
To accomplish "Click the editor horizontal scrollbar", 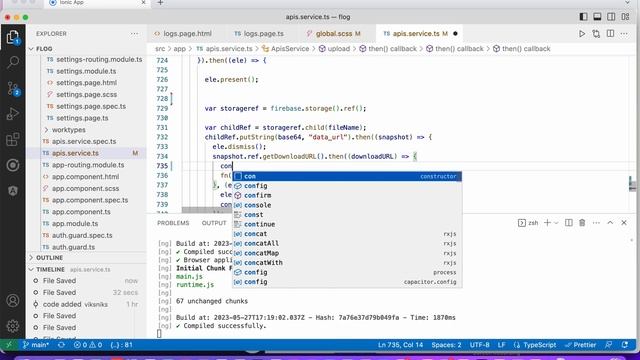I will click(x=207, y=210).
